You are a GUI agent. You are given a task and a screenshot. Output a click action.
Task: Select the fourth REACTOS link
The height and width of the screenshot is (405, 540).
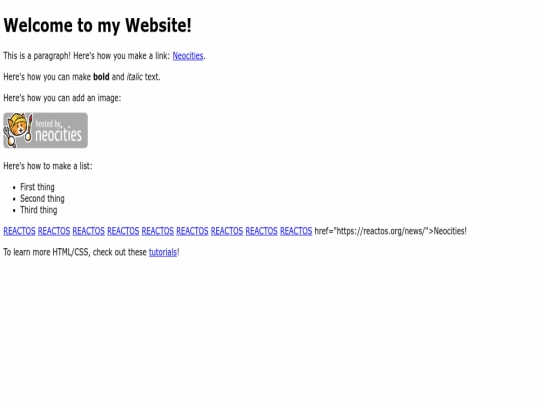[123, 231]
